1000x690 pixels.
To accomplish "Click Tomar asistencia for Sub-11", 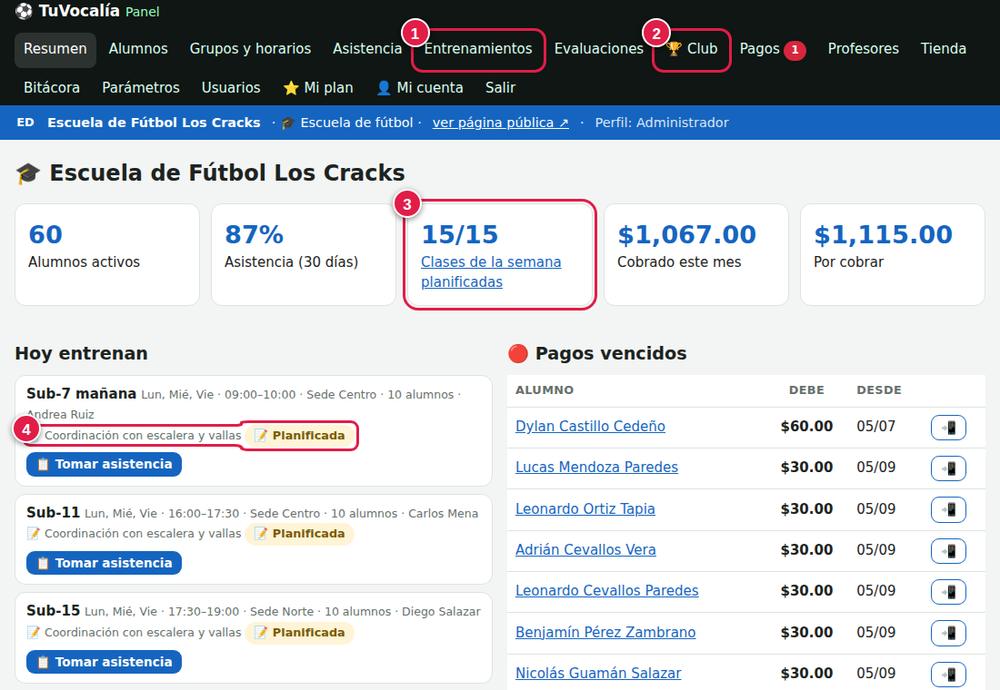I will [x=104, y=563].
